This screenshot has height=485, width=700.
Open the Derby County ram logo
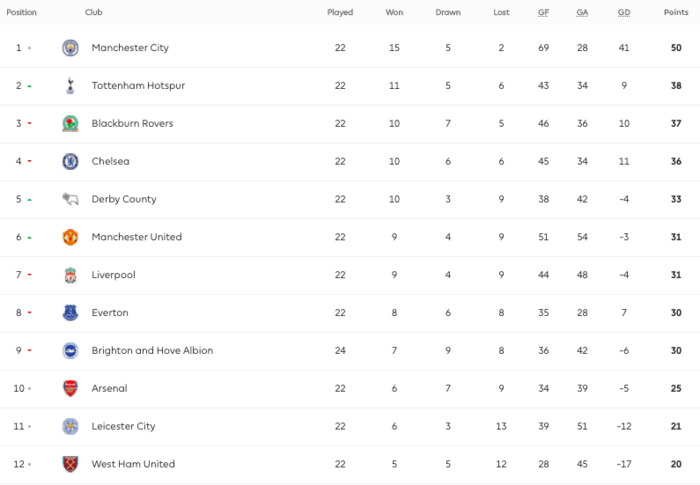(x=70, y=199)
